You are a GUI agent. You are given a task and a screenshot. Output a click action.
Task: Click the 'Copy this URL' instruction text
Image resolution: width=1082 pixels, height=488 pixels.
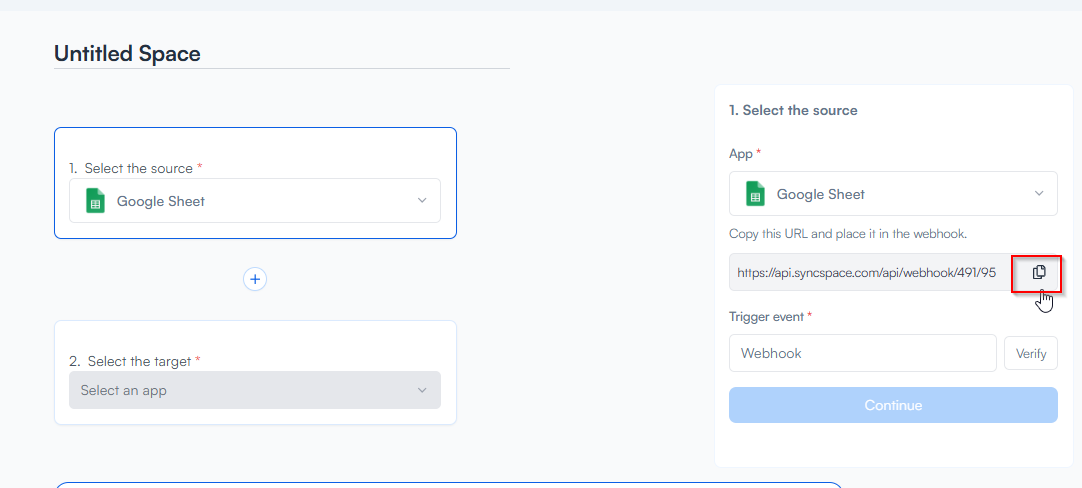848,234
